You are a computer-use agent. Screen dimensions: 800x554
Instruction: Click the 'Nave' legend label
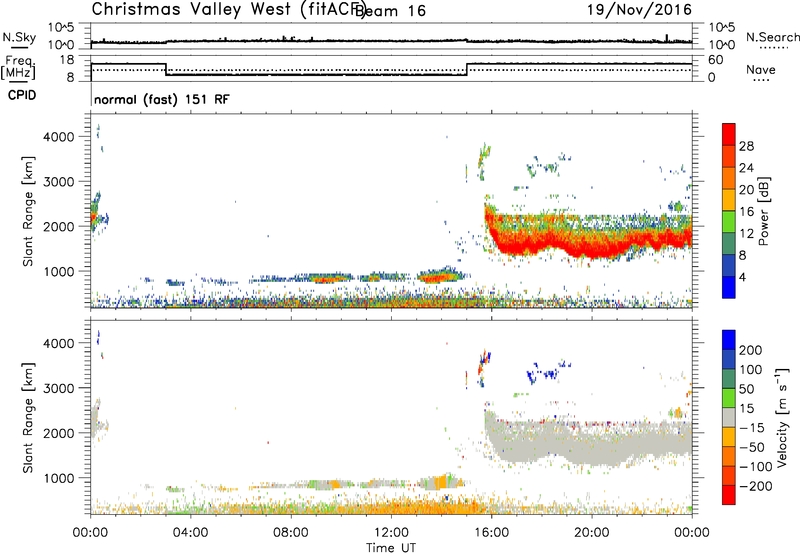[761, 69]
